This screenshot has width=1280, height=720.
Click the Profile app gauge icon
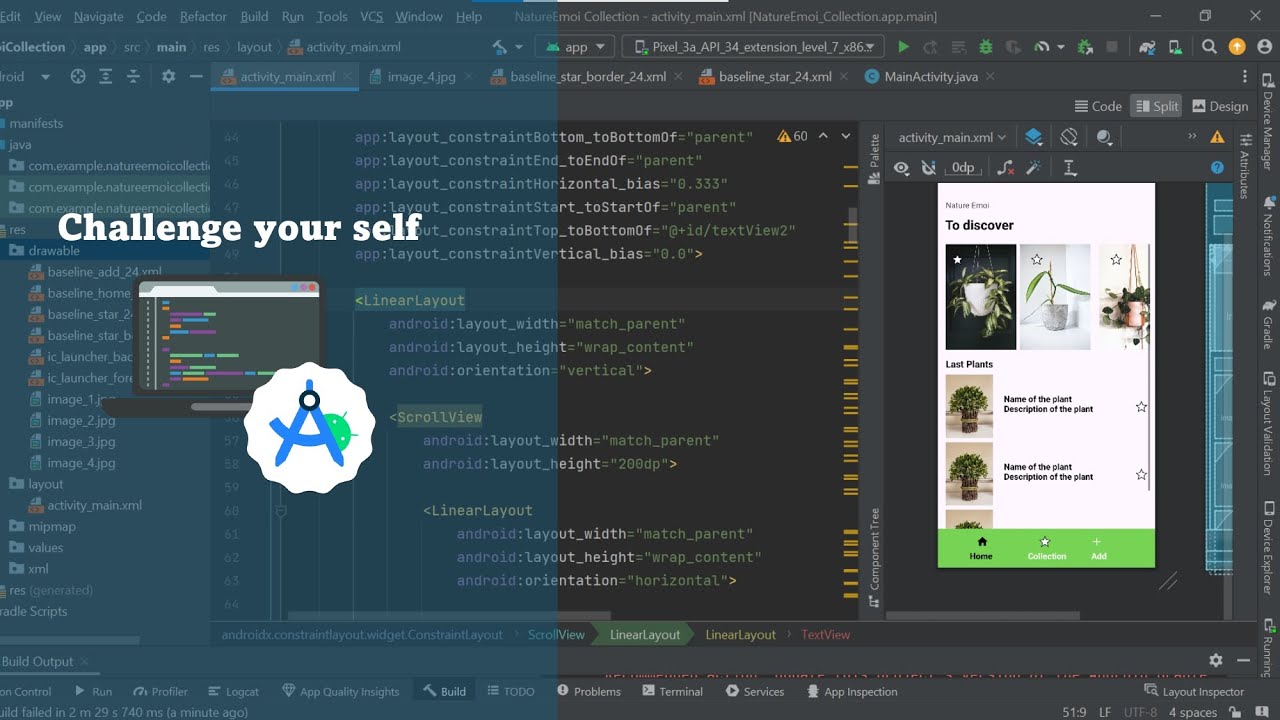[x=1041, y=47]
